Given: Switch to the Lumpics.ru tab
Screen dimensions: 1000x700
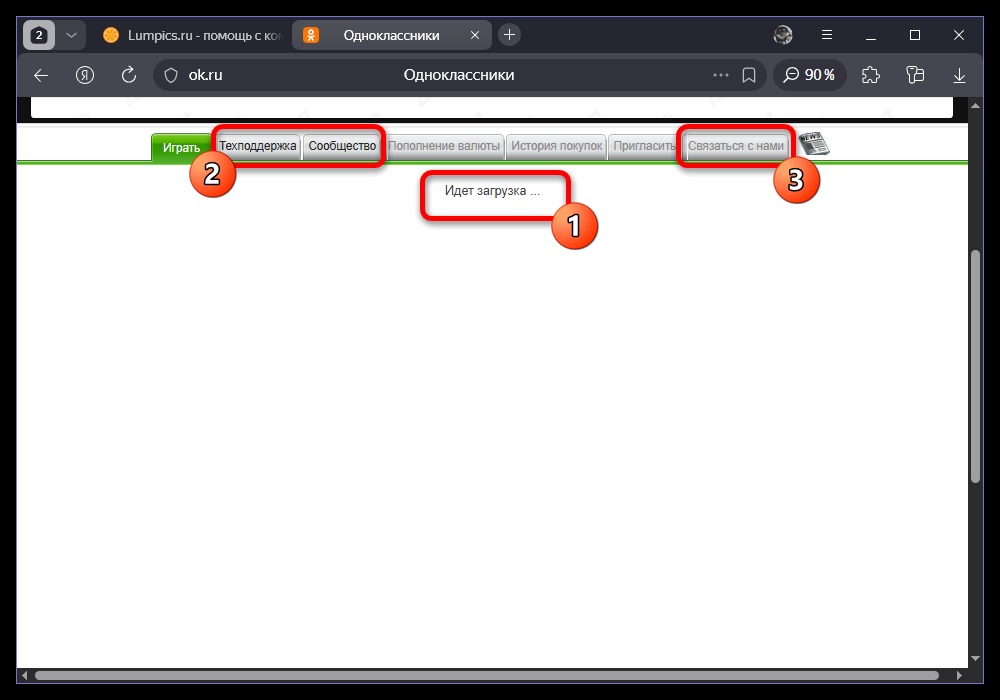Looking at the screenshot, I should tap(191, 35).
